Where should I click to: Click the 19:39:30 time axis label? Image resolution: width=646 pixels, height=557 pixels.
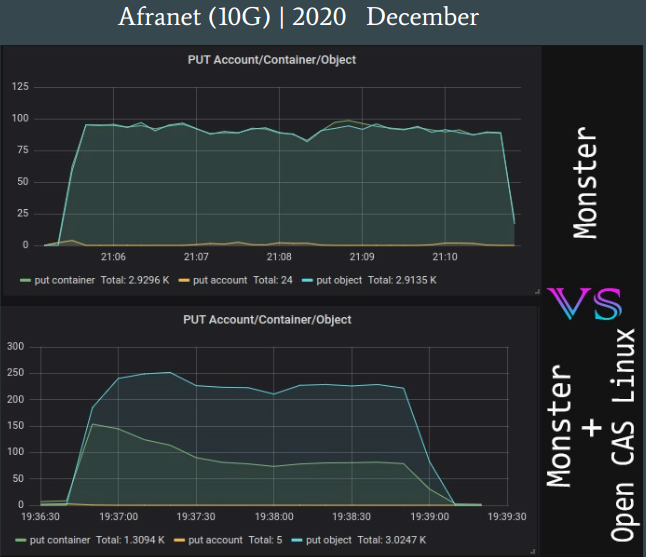coord(507,517)
